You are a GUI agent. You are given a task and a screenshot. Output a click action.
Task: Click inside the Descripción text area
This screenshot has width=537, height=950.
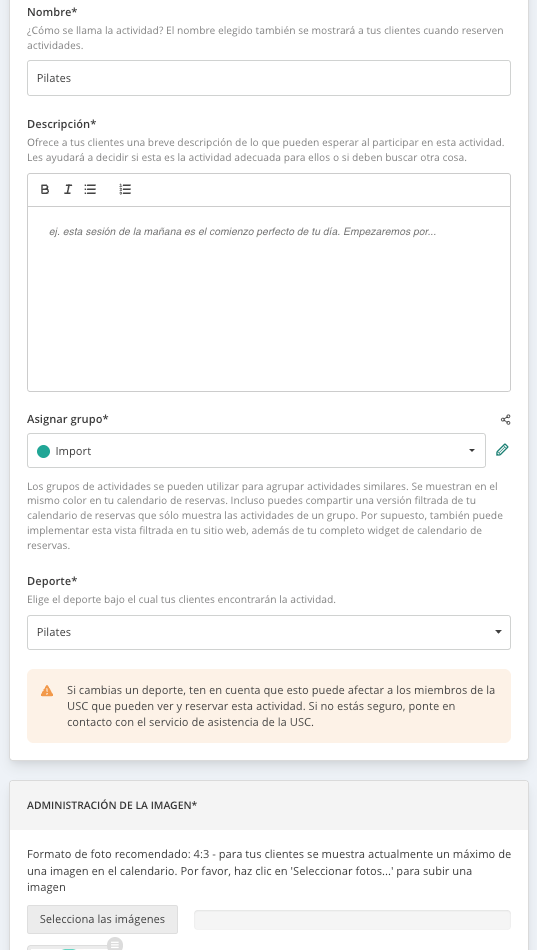(268, 299)
